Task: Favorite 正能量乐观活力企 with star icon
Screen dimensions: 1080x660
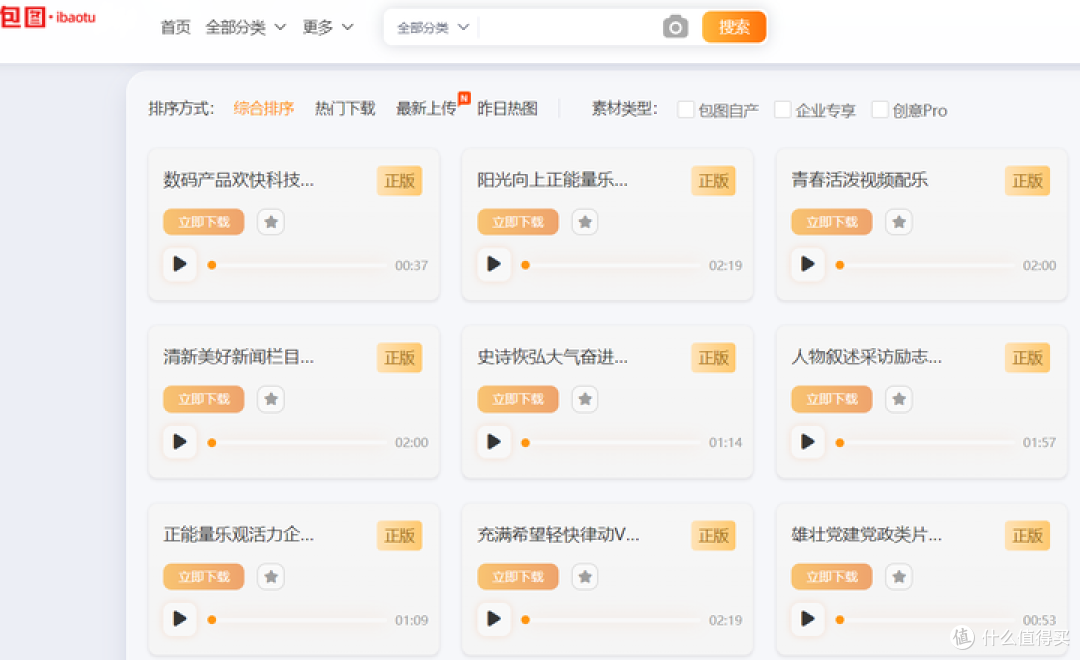Action: (x=271, y=577)
